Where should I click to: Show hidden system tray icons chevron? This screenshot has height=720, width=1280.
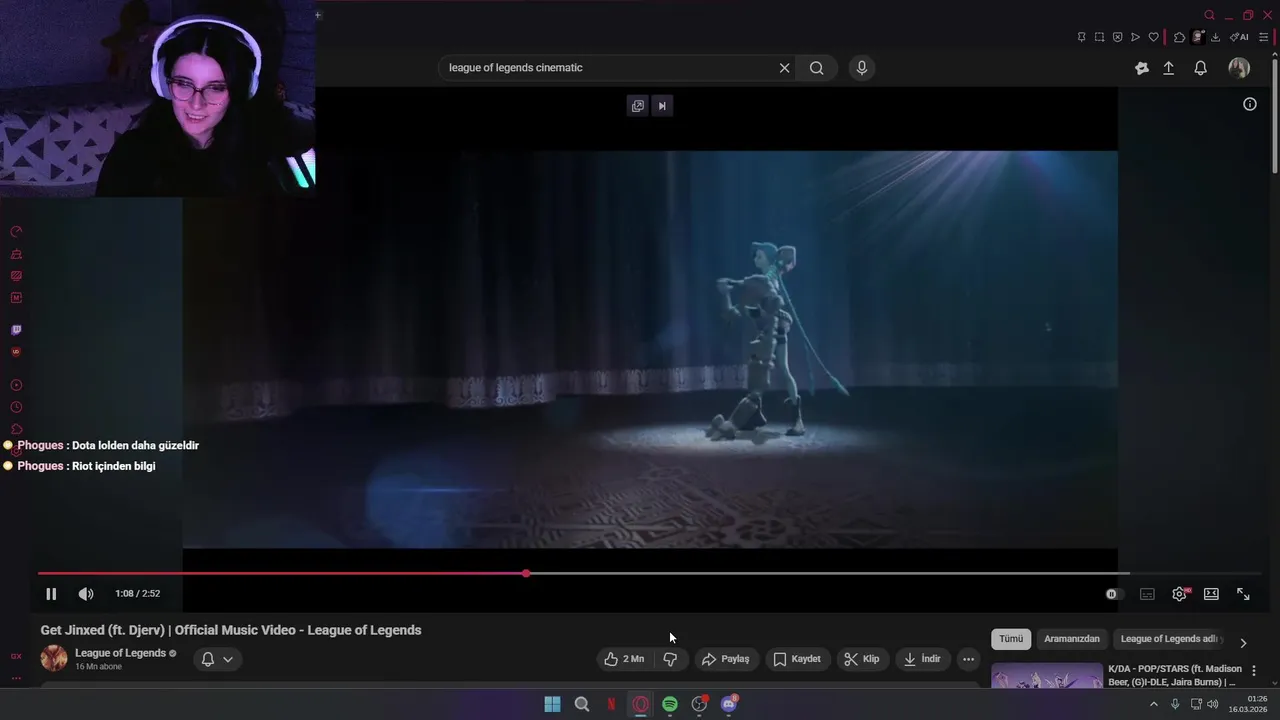pos(1154,704)
